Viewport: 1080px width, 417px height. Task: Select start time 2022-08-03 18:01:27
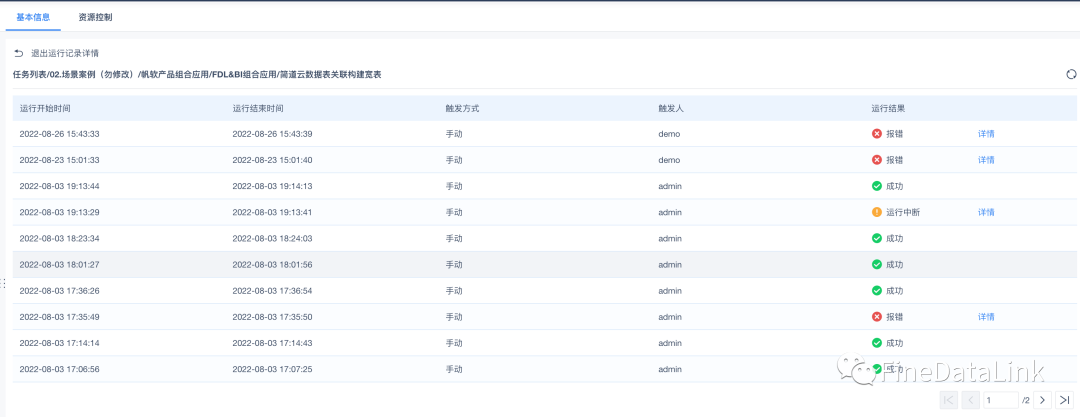click(x=59, y=265)
